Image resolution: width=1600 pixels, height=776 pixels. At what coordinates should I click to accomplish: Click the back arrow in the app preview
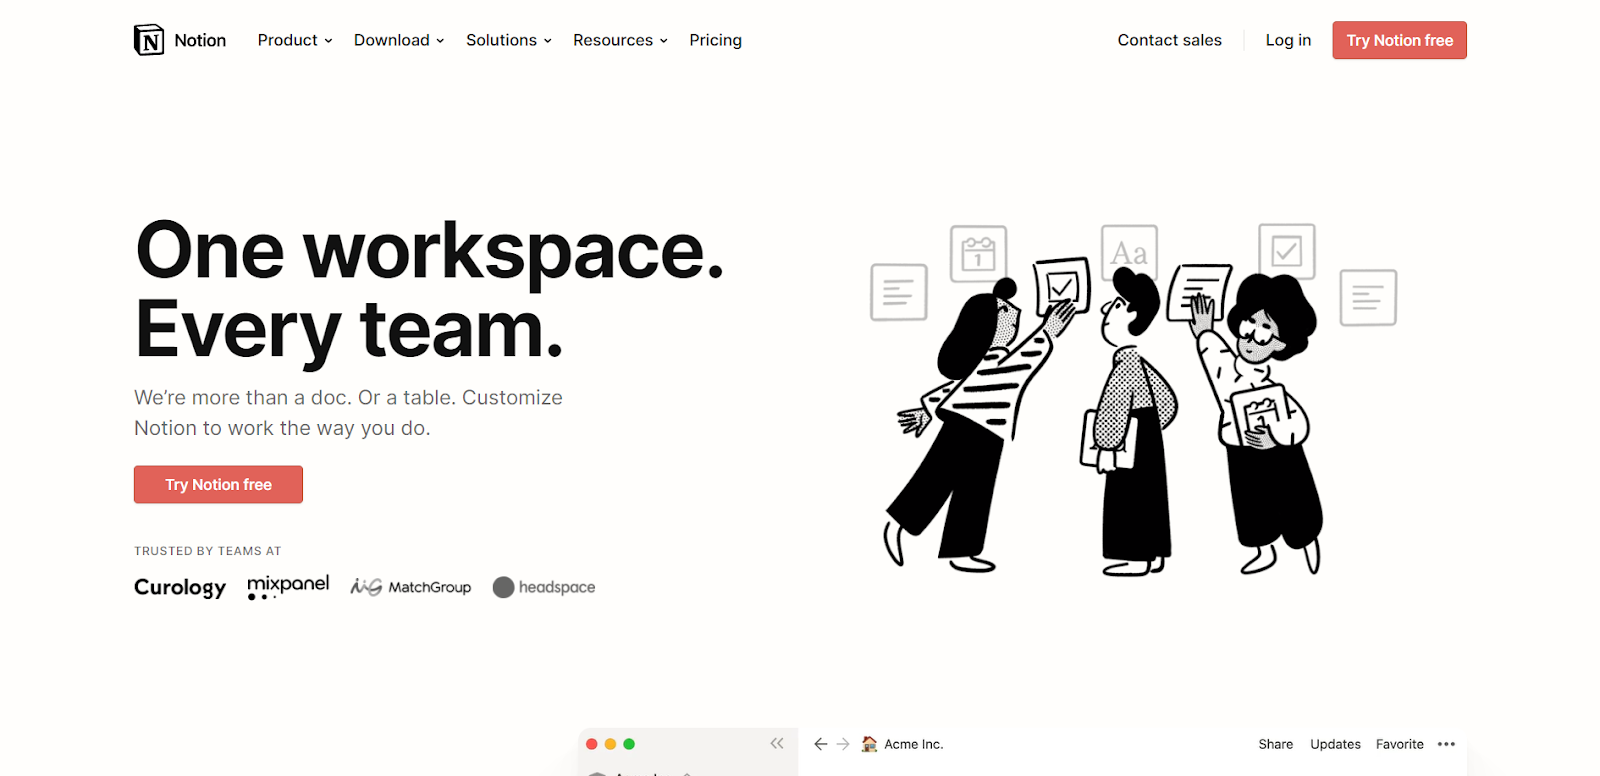821,744
